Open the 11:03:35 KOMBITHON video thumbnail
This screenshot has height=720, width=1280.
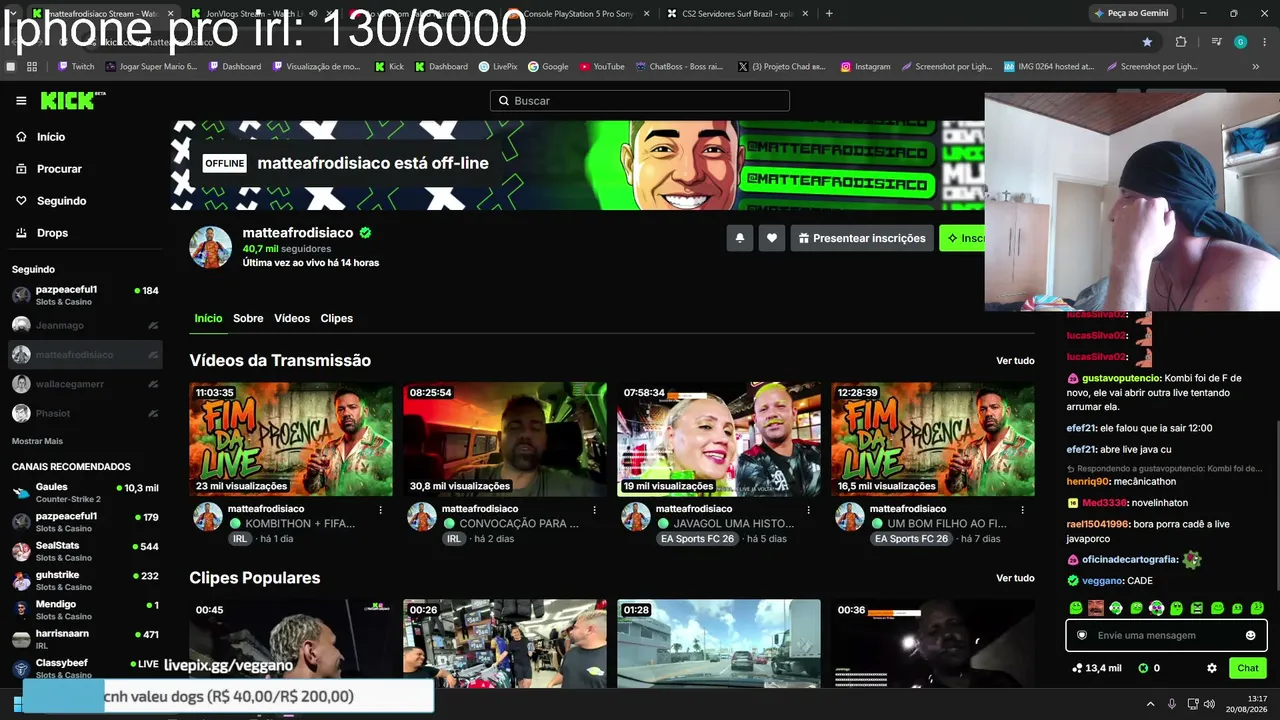coord(291,439)
